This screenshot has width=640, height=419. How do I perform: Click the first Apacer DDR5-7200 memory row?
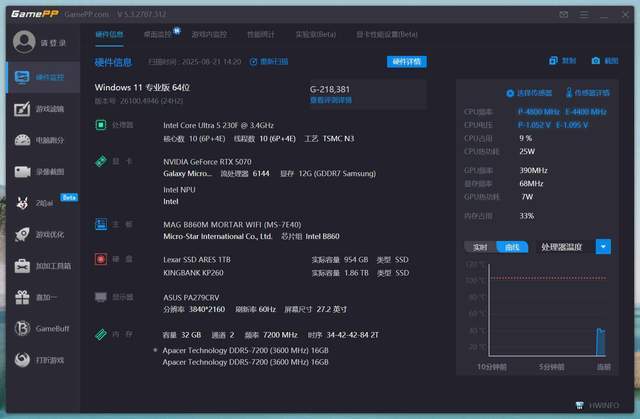(x=245, y=350)
